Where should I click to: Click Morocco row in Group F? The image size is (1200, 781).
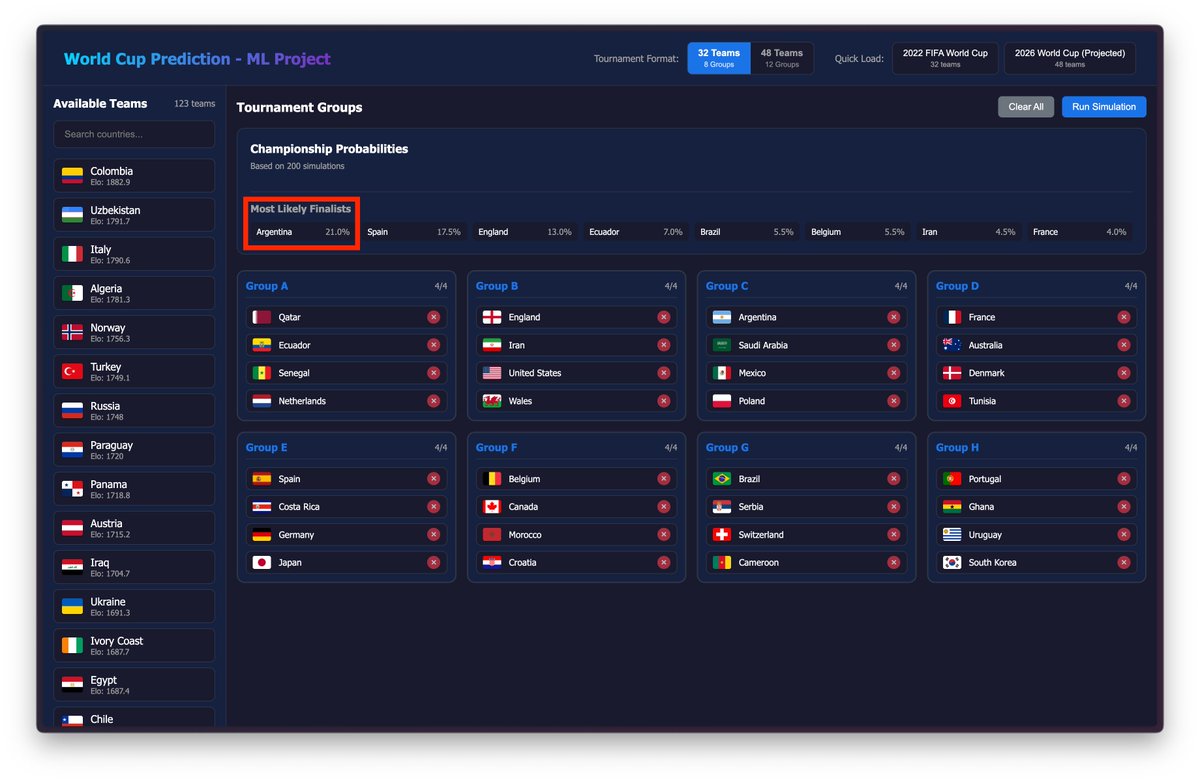click(577, 535)
